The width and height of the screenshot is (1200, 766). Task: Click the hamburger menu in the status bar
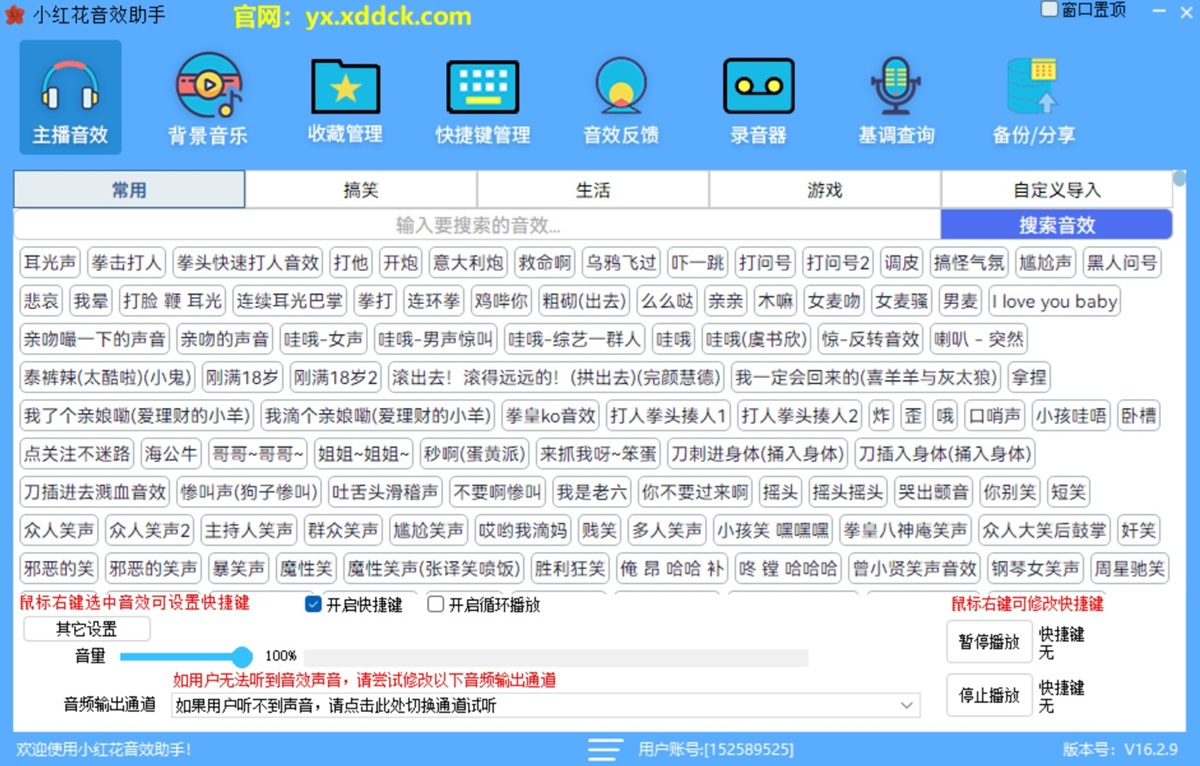point(604,749)
